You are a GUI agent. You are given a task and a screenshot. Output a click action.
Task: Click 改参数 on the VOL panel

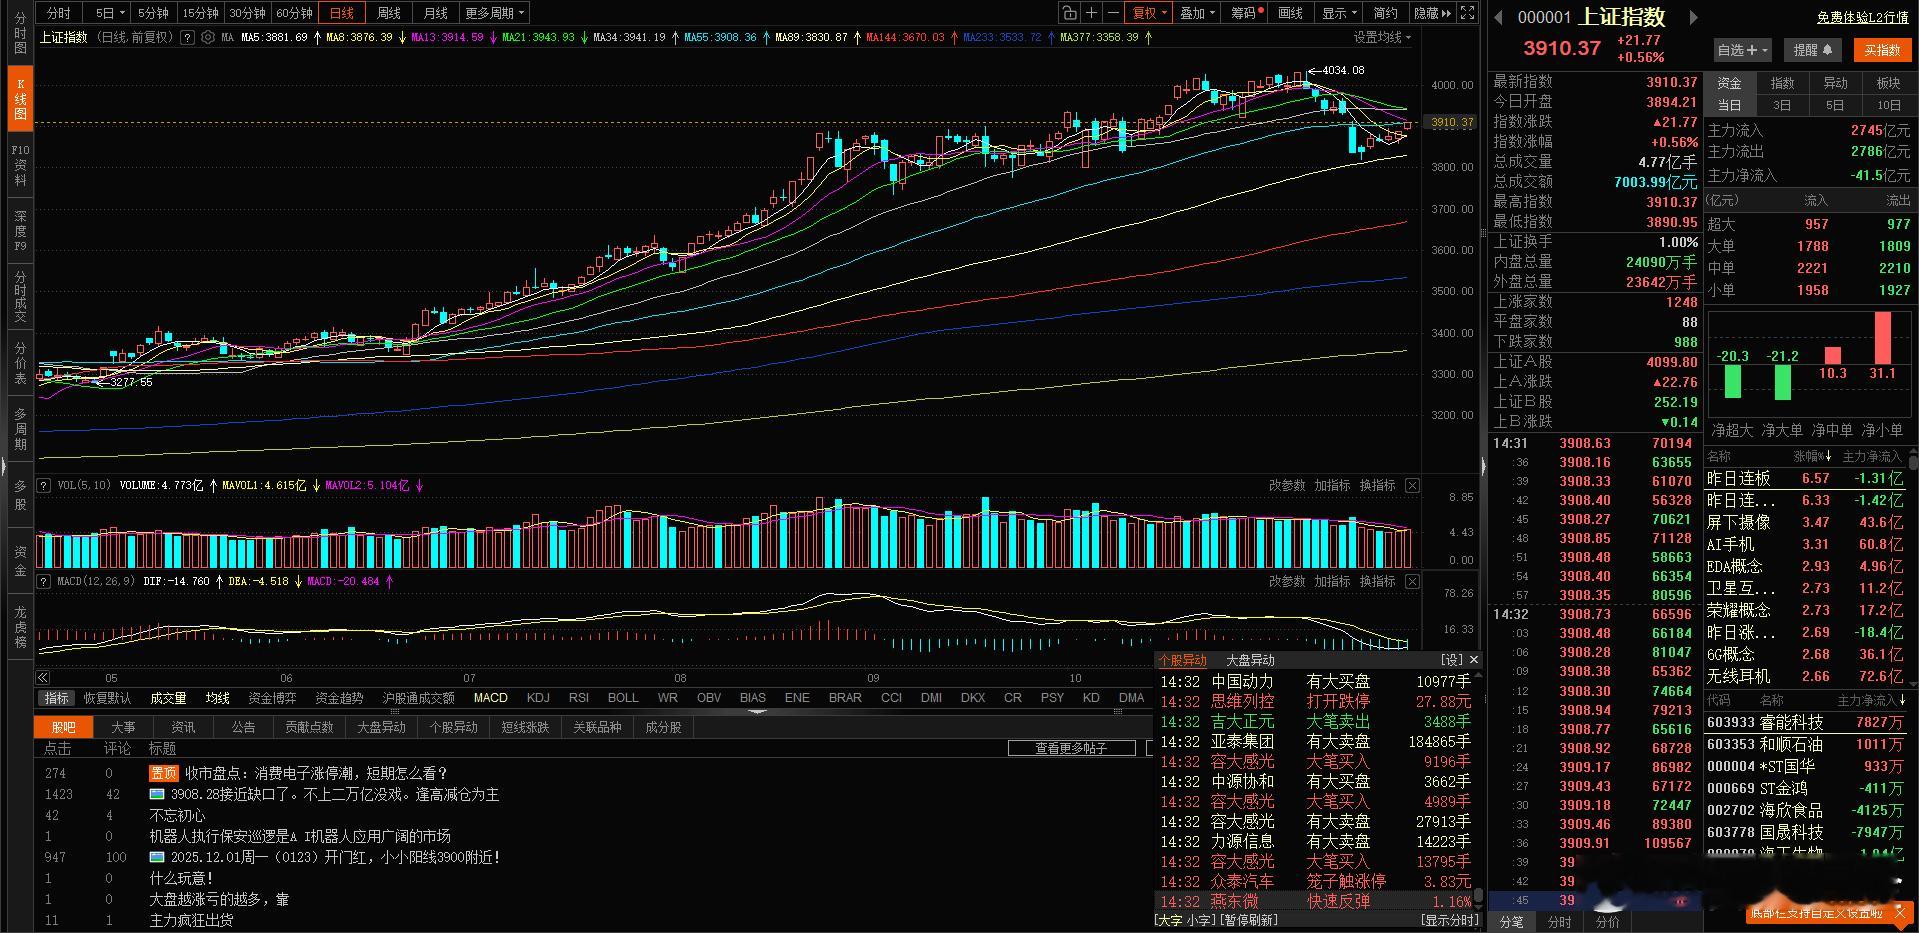point(1287,485)
